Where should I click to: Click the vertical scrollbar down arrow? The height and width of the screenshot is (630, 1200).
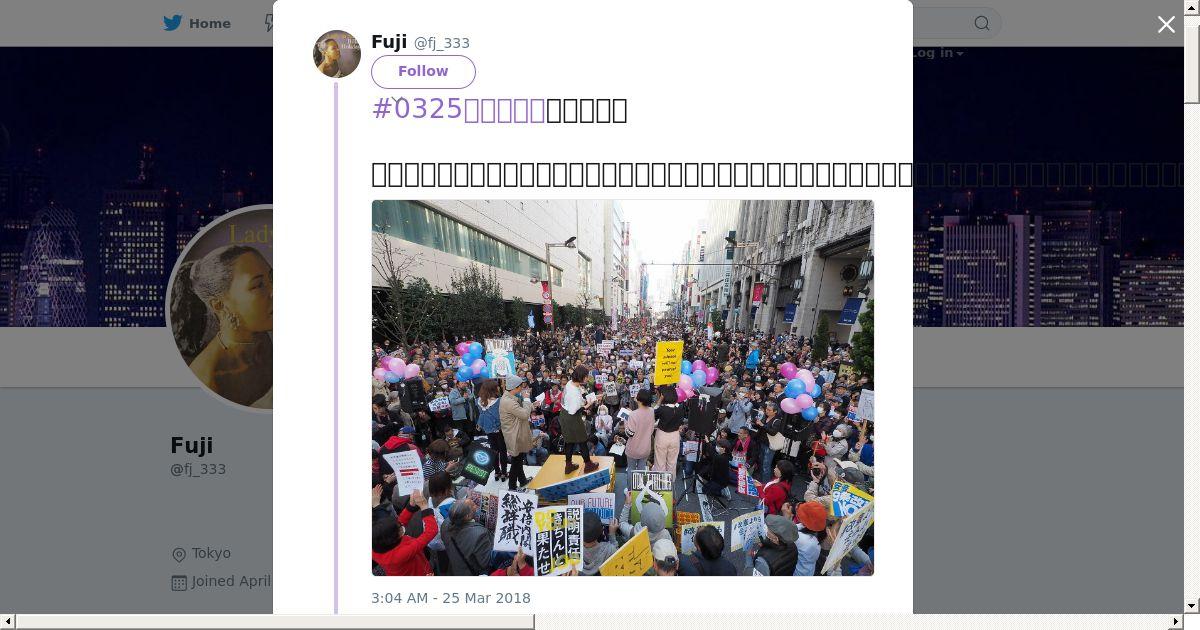(1192, 606)
